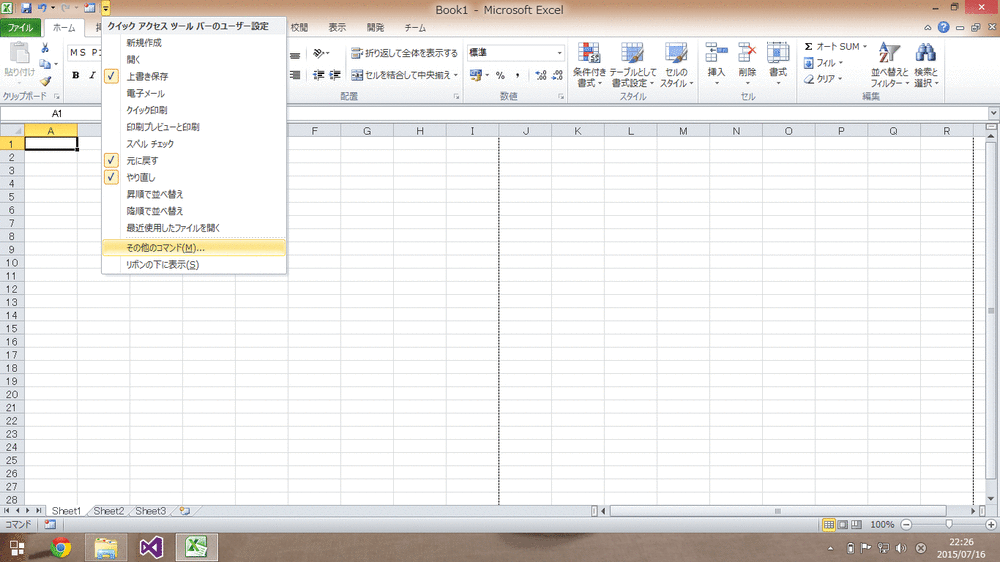
Task: Open the number format (標準) dropdown
Action: (x=559, y=53)
